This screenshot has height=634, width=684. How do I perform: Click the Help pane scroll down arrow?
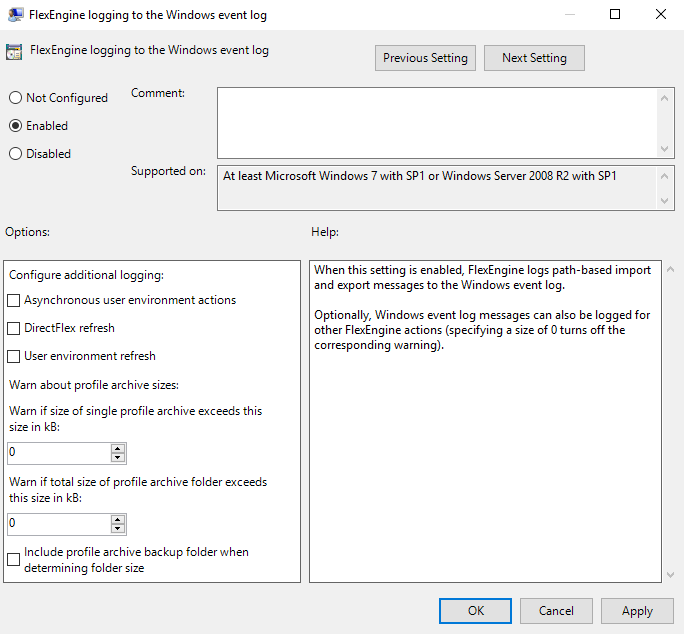(x=668, y=574)
